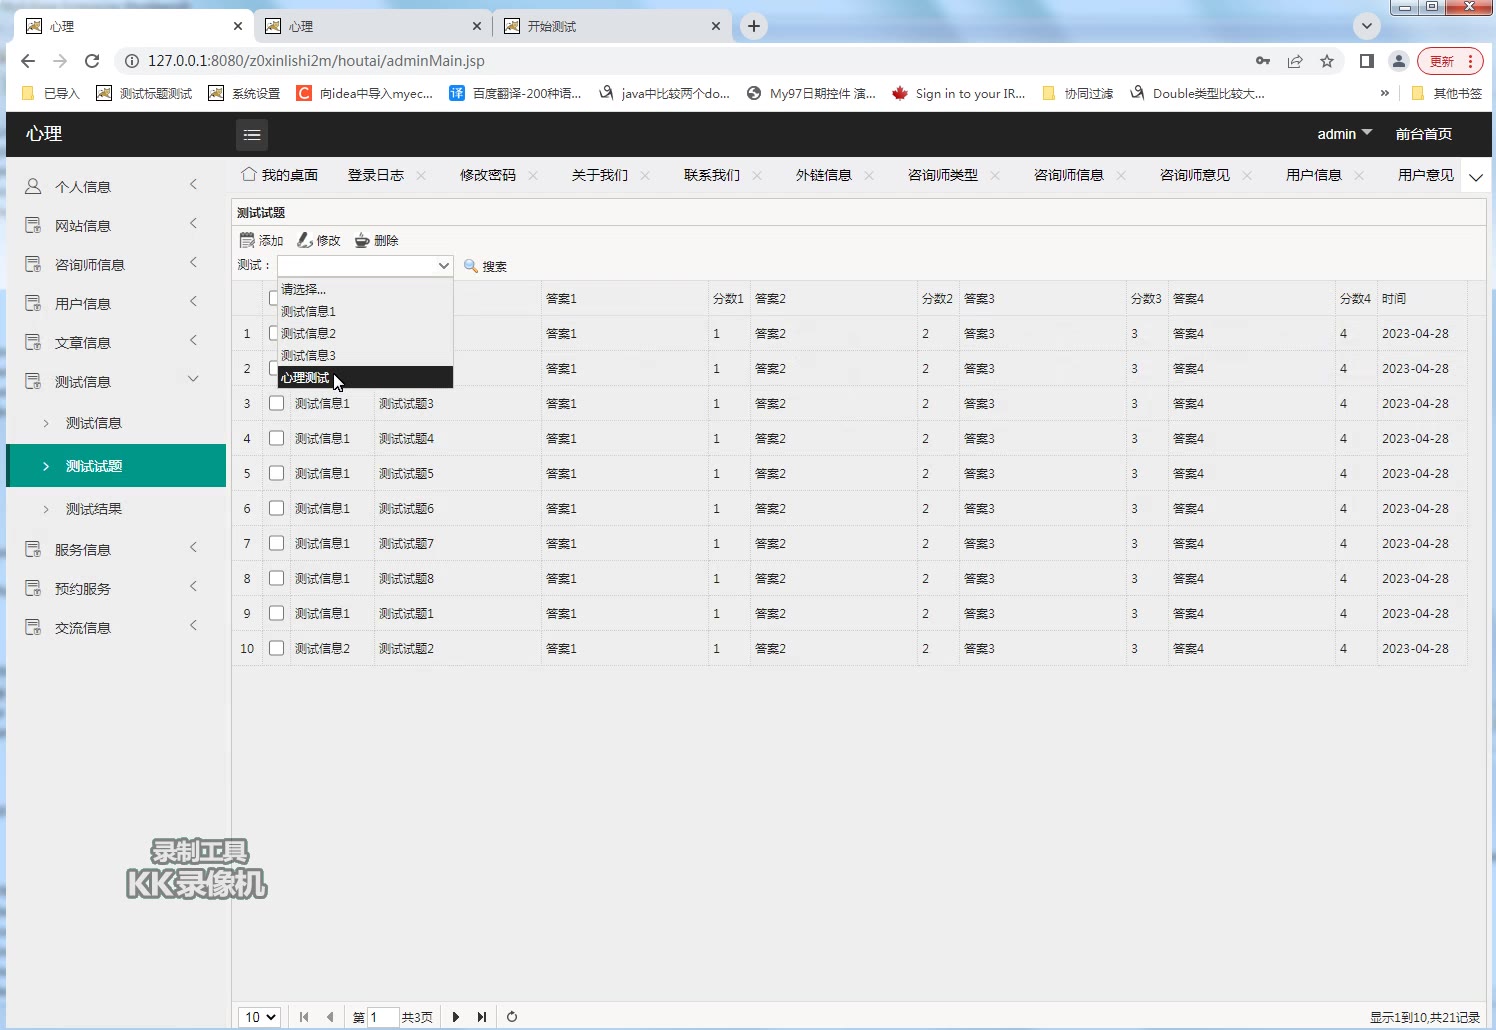The height and width of the screenshot is (1030, 1496).
Task: Go to the next page of results
Action: 456,1017
